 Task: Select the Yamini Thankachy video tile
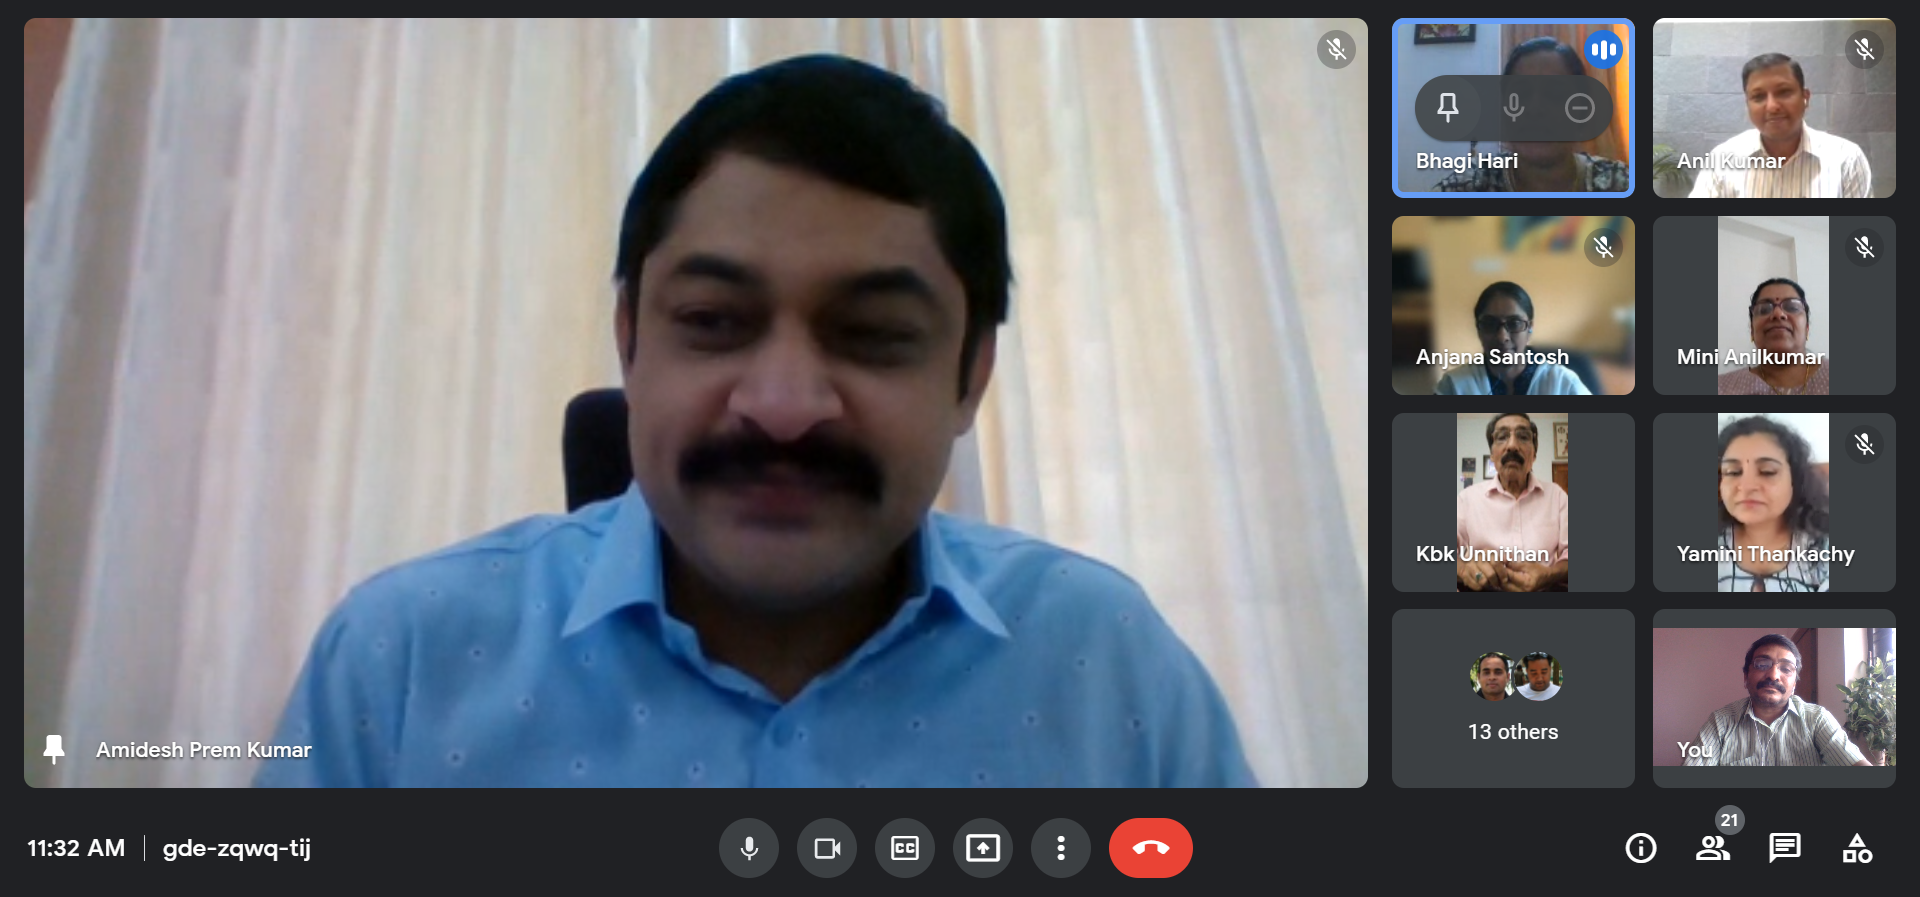coord(1774,502)
